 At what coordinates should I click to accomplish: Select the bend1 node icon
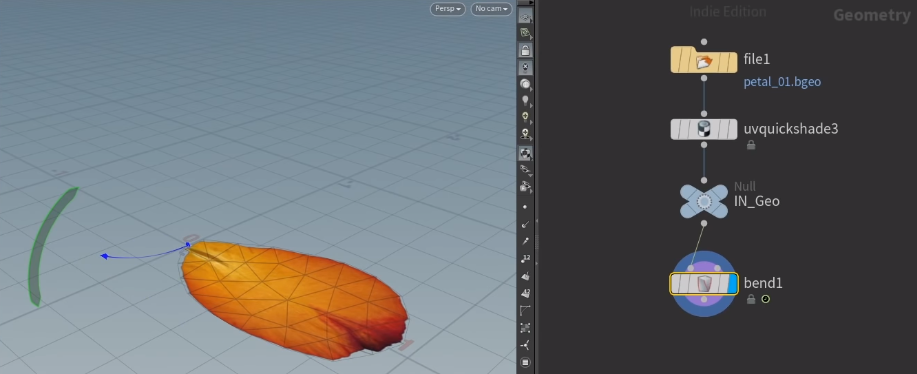coord(704,284)
